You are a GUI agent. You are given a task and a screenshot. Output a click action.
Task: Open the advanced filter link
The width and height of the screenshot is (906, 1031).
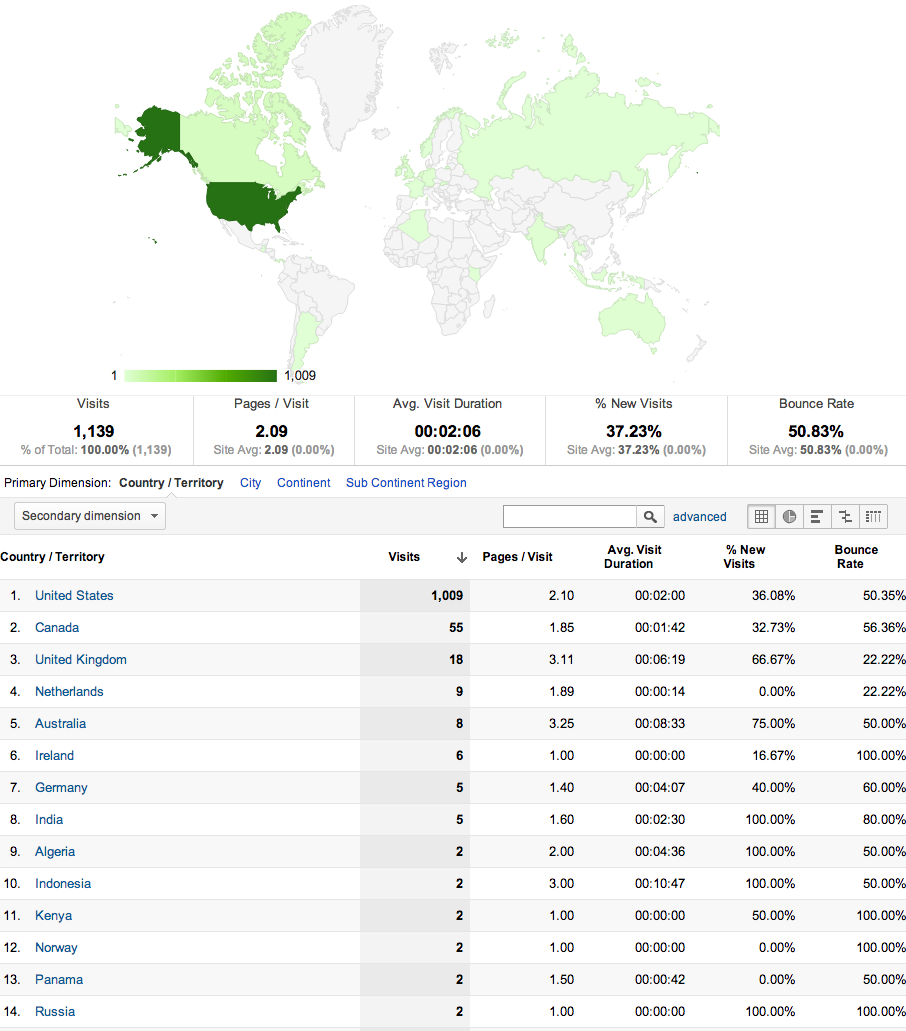pos(700,517)
